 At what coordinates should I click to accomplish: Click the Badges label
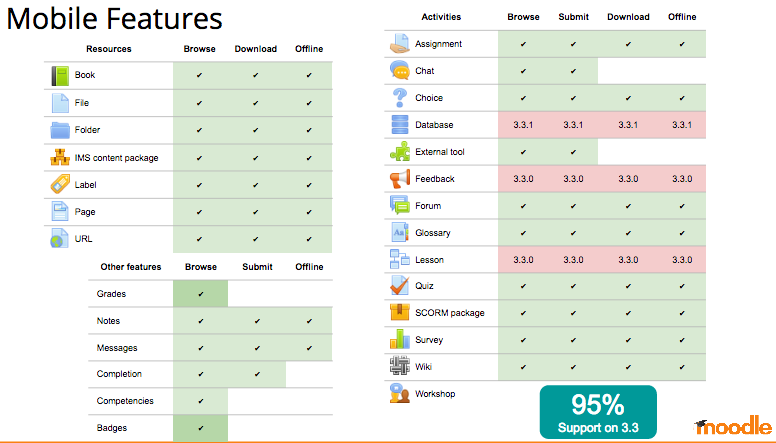(112, 428)
